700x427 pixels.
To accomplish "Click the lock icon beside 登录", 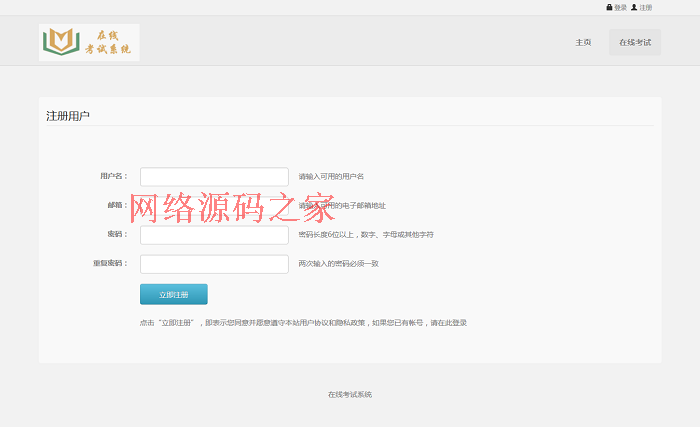I will (609, 7).
